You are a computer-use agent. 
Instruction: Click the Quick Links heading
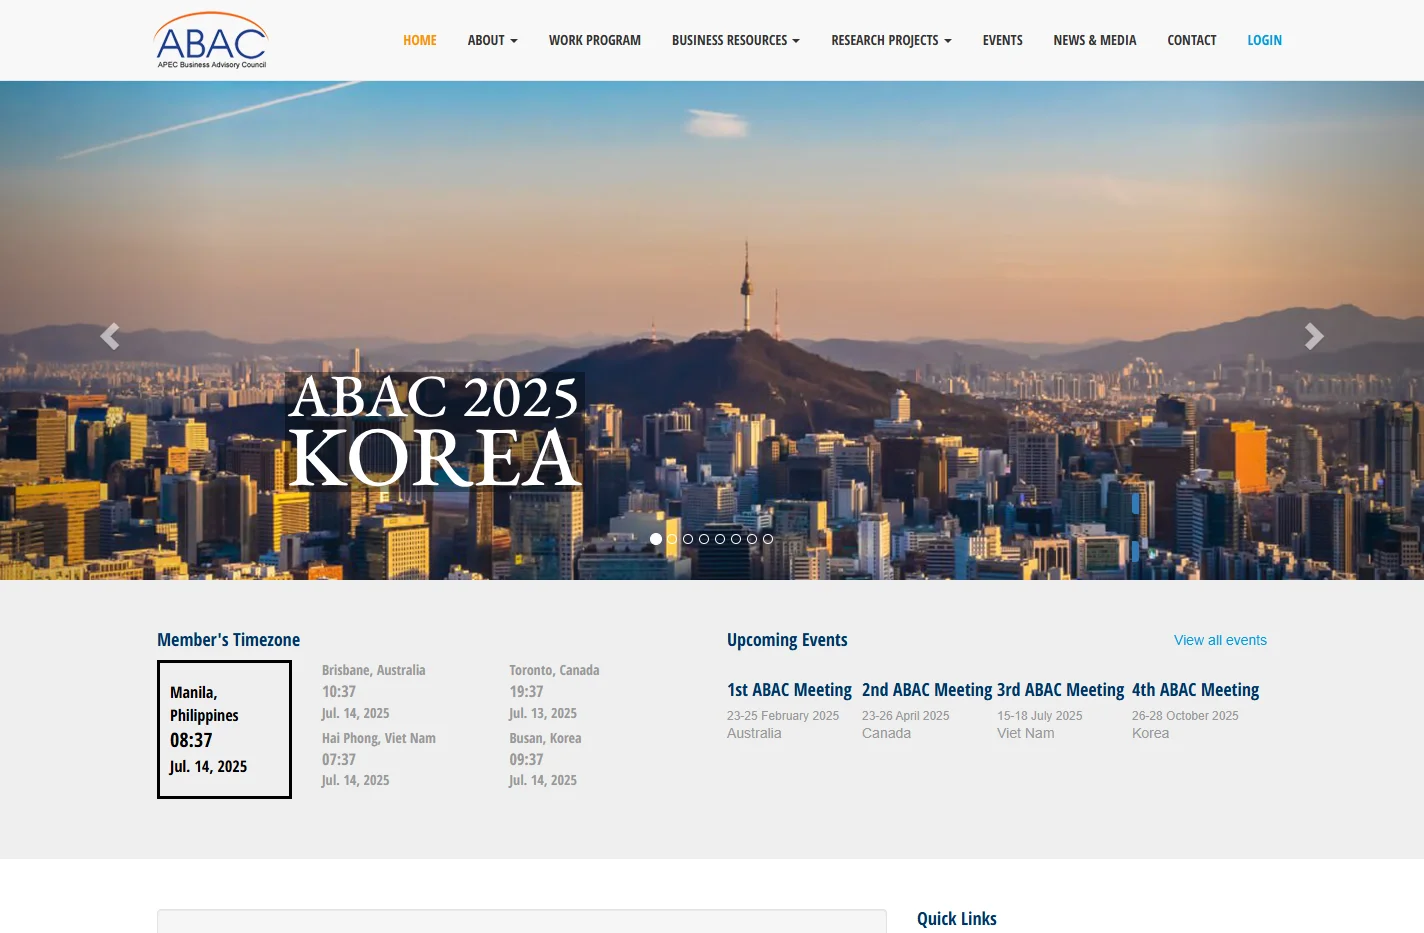point(957,919)
